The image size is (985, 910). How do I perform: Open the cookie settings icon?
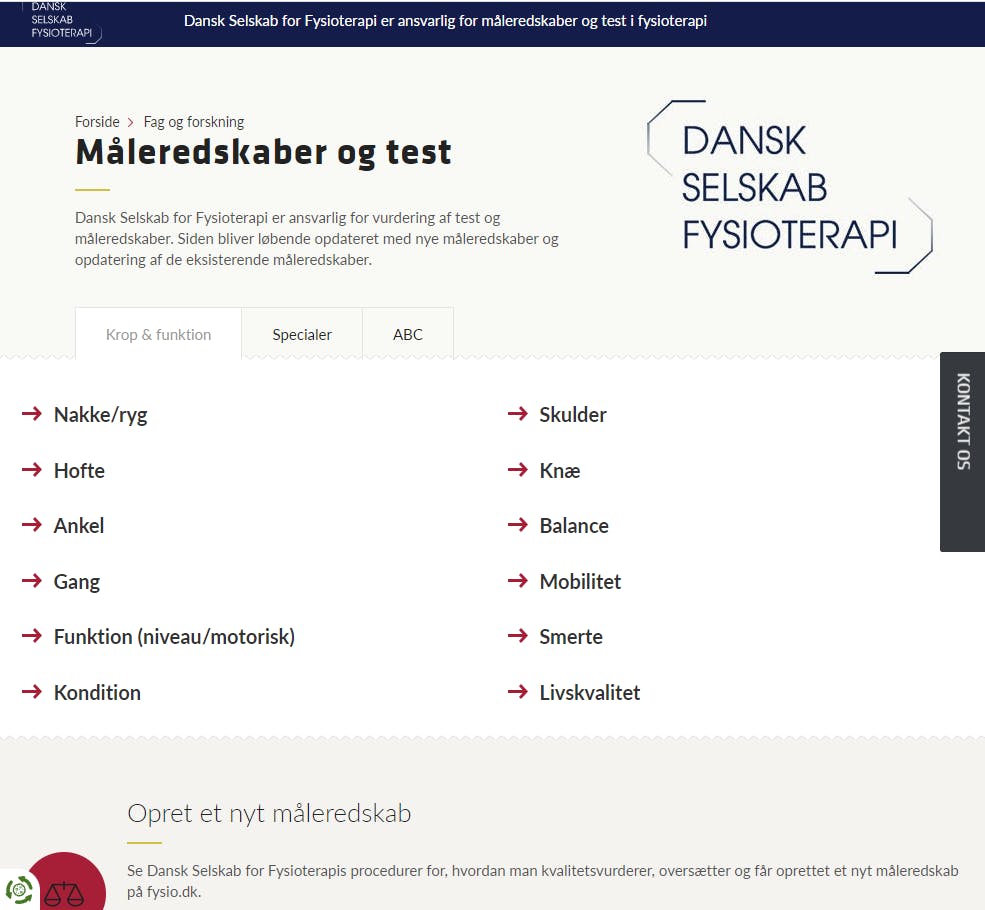click(19, 889)
